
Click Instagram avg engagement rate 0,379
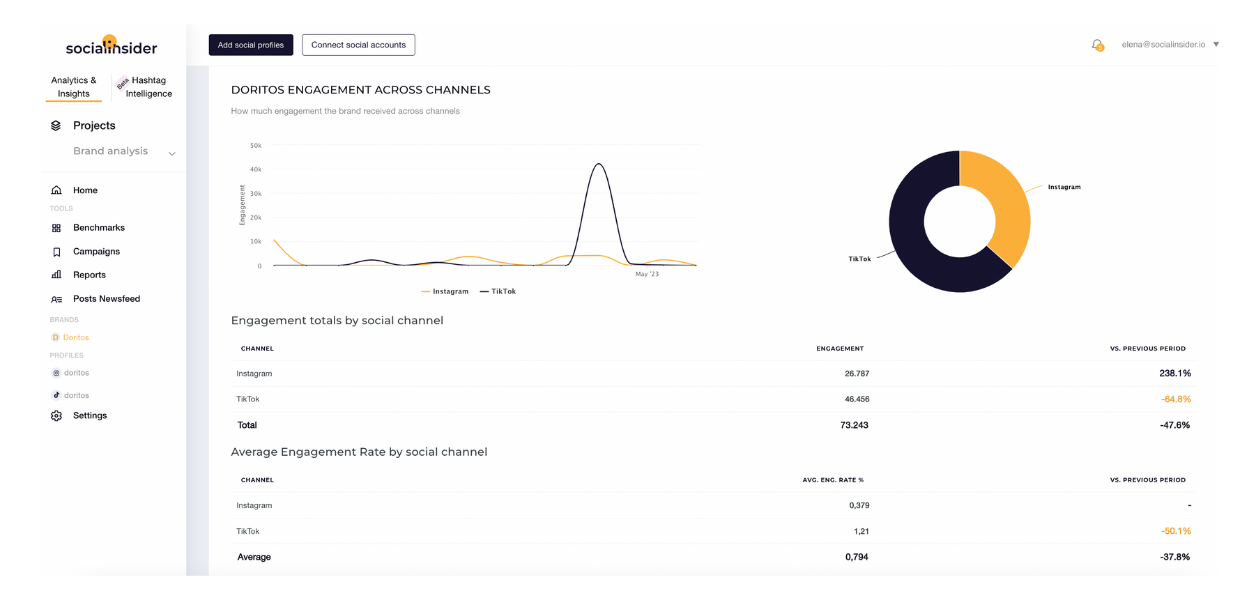pyautogui.click(x=859, y=506)
